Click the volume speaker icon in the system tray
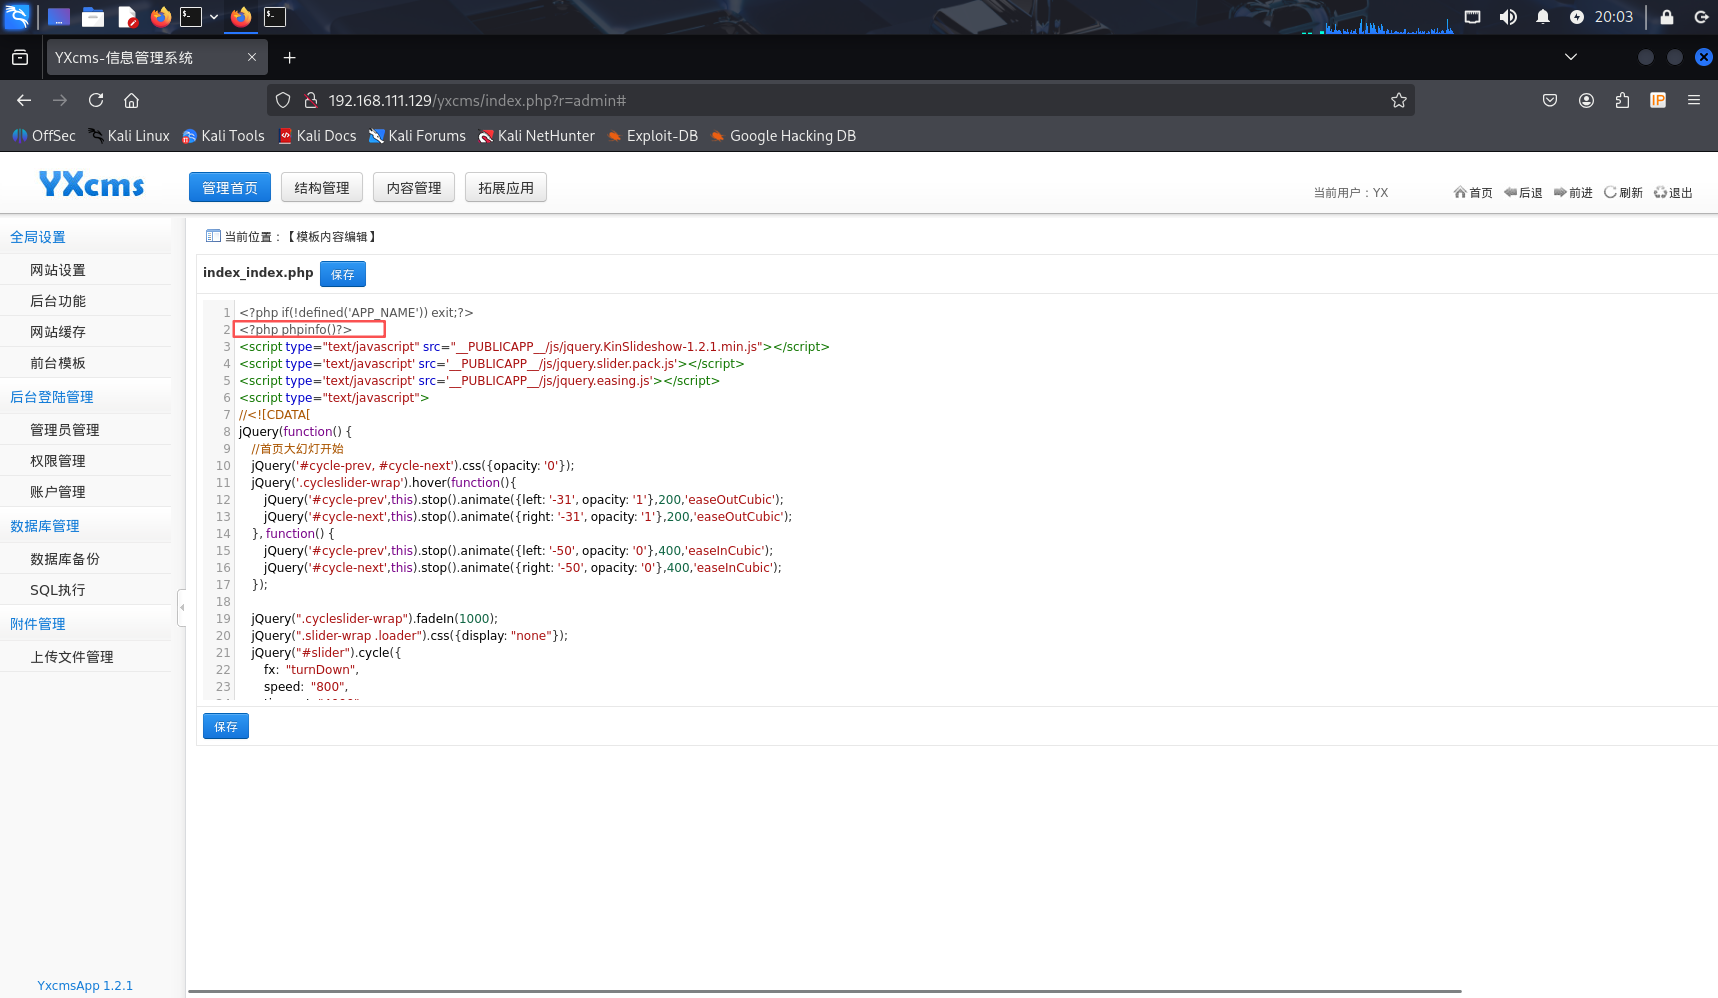1718x998 pixels. [x=1508, y=17]
